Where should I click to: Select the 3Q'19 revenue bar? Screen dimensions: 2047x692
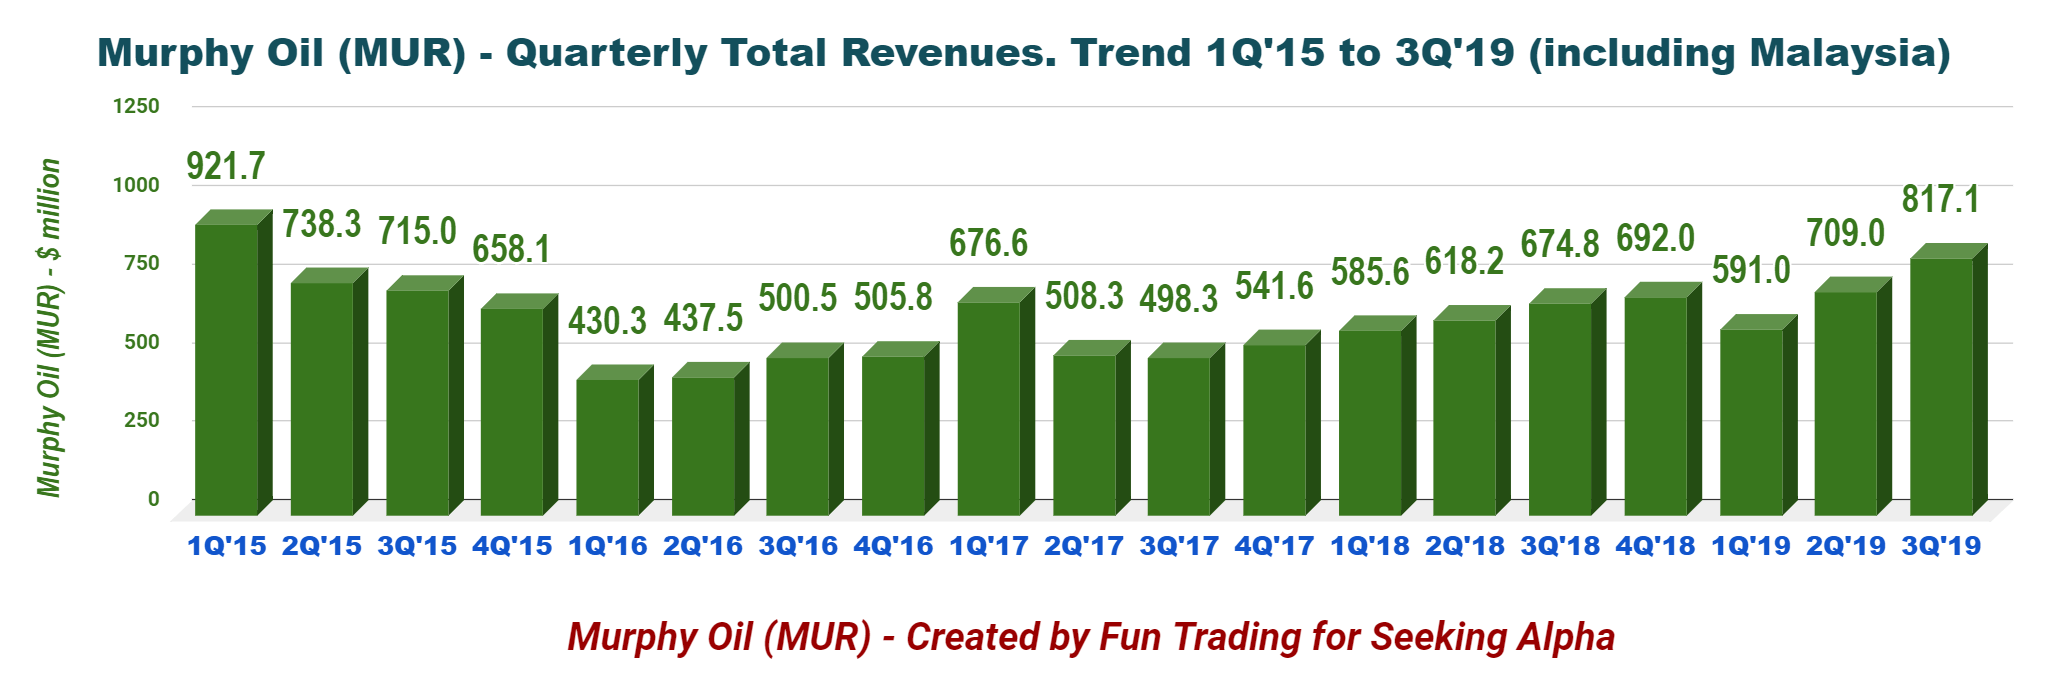[1941, 385]
